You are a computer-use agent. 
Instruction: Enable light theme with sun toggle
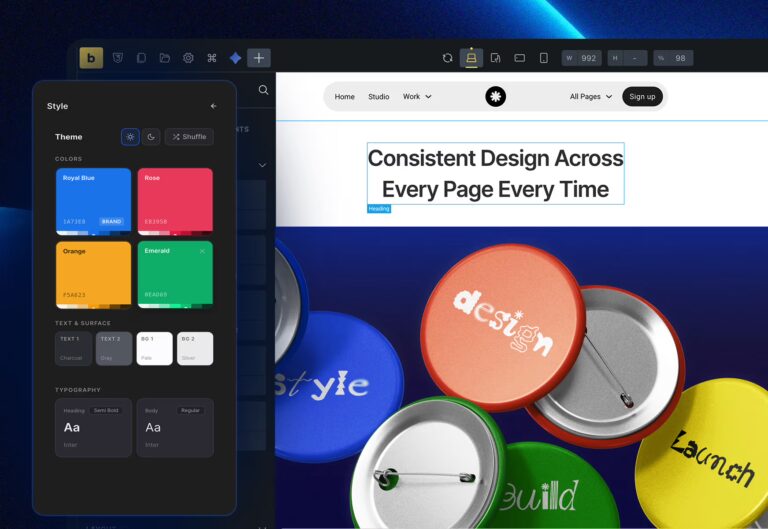130,137
